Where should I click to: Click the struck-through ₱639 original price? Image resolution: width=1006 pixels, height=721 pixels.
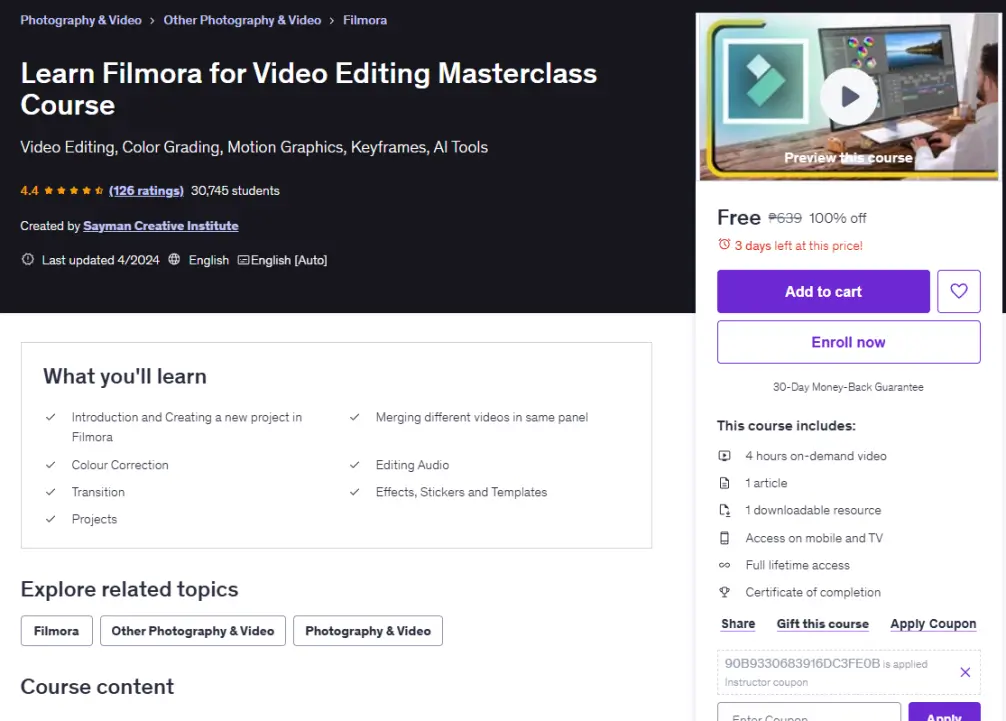click(x=785, y=218)
